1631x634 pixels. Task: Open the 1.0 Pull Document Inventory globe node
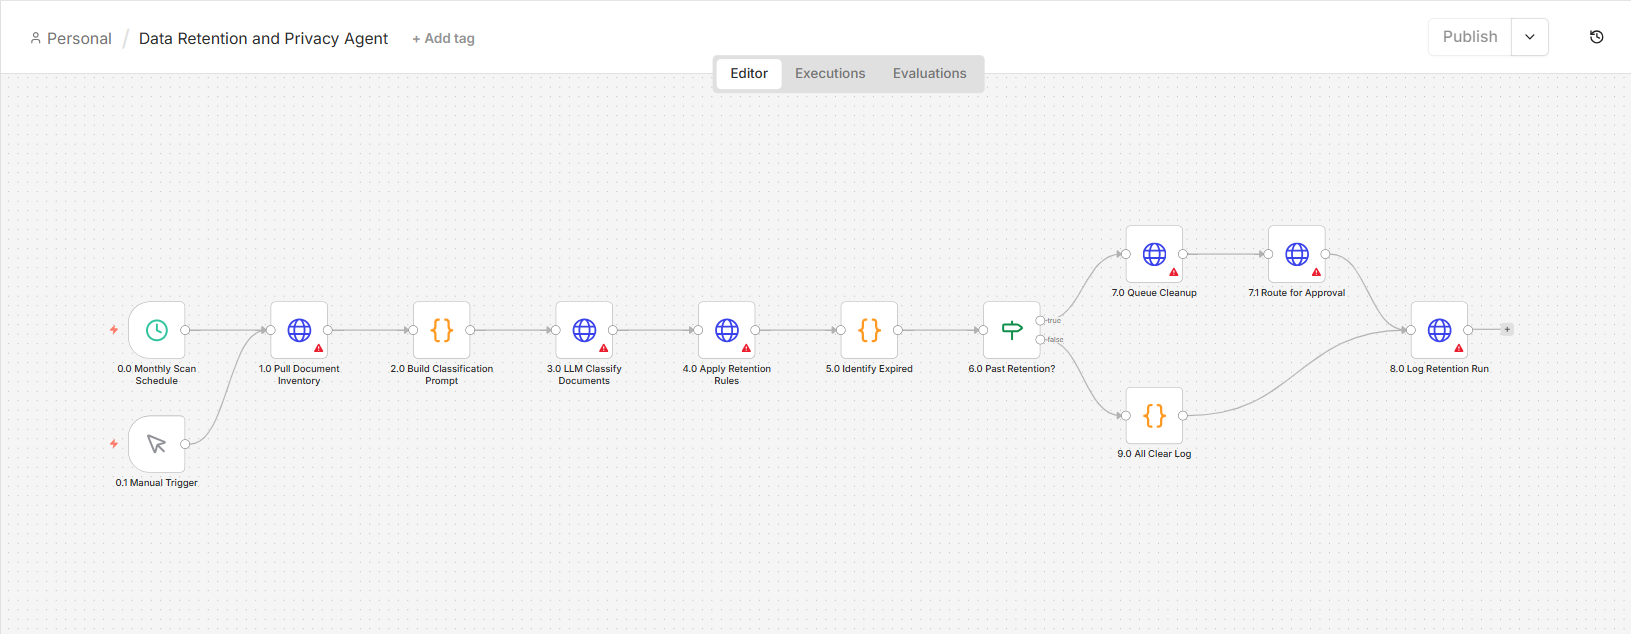point(299,330)
